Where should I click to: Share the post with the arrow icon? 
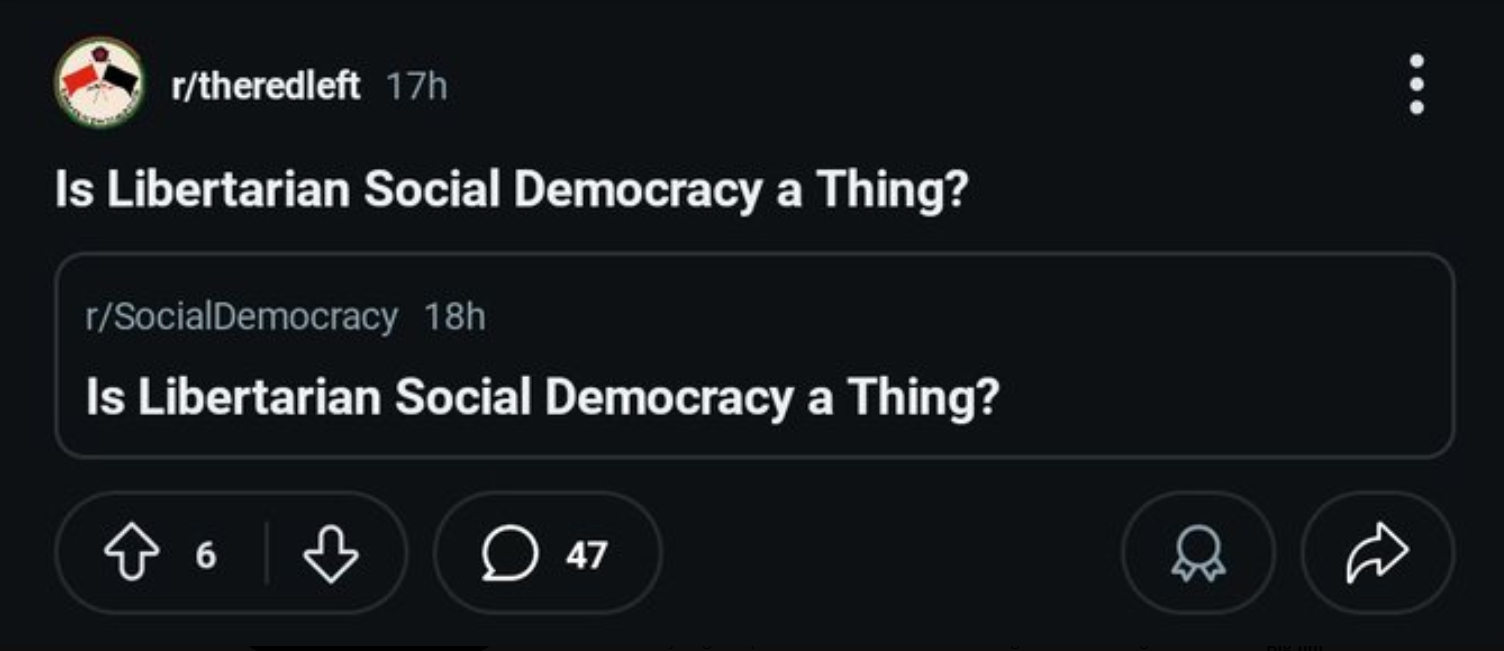pos(1377,554)
